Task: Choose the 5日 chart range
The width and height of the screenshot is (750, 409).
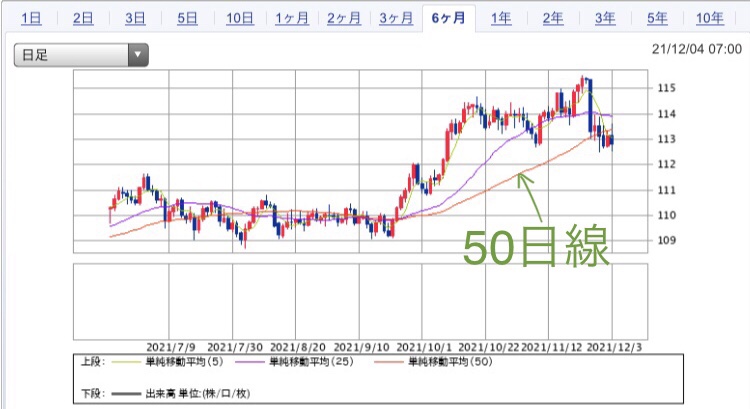Action: point(188,19)
